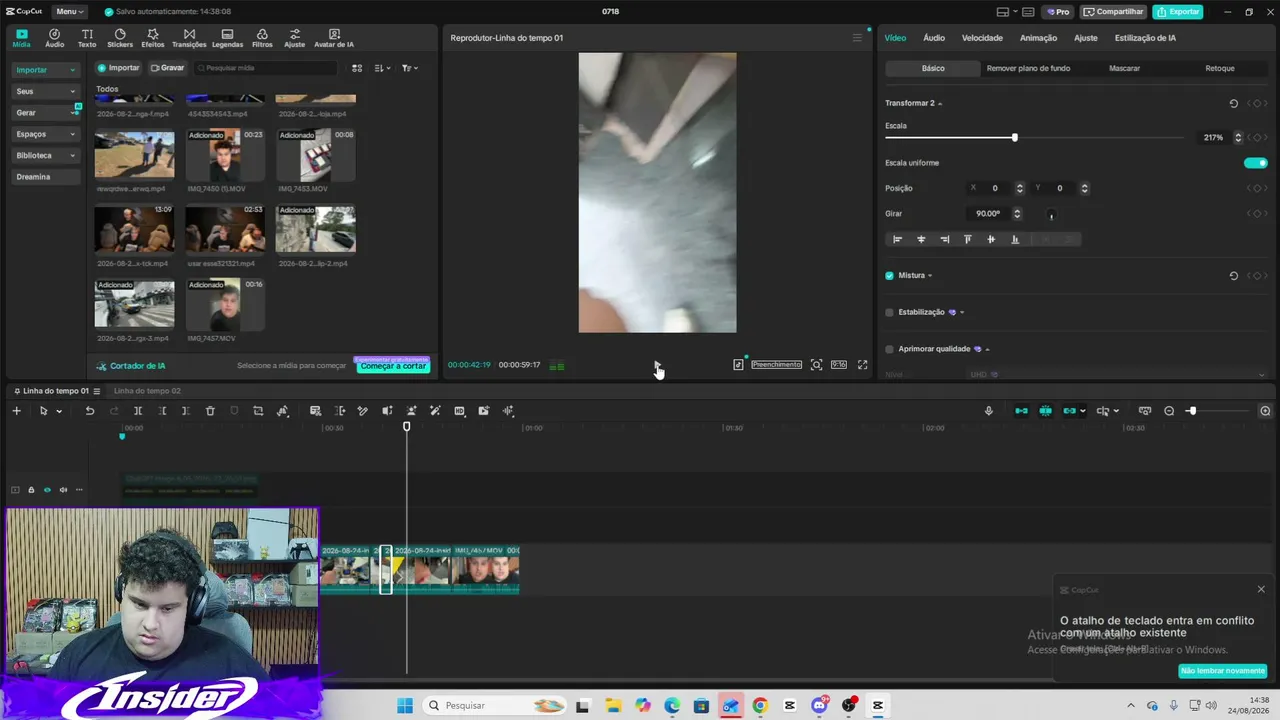The image size is (1280, 720).
Task: Toggle auto snapping in timeline toolbar
Action: (1045, 411)
